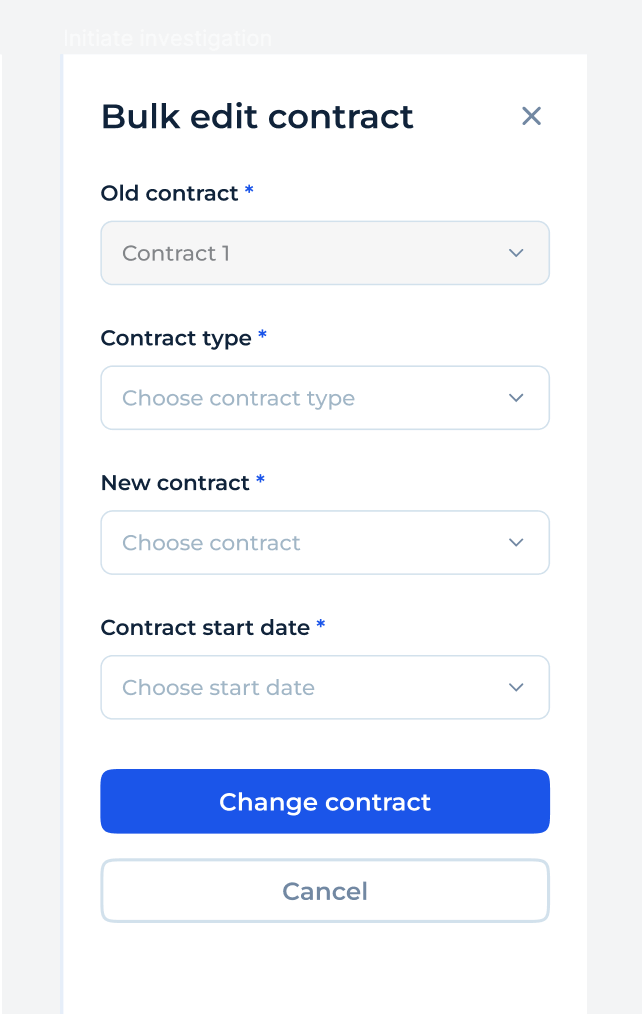This screenshot has width=642, height=1014.
Task: Open the Choose contract type dropdown
Action: (x=325, y=398)
